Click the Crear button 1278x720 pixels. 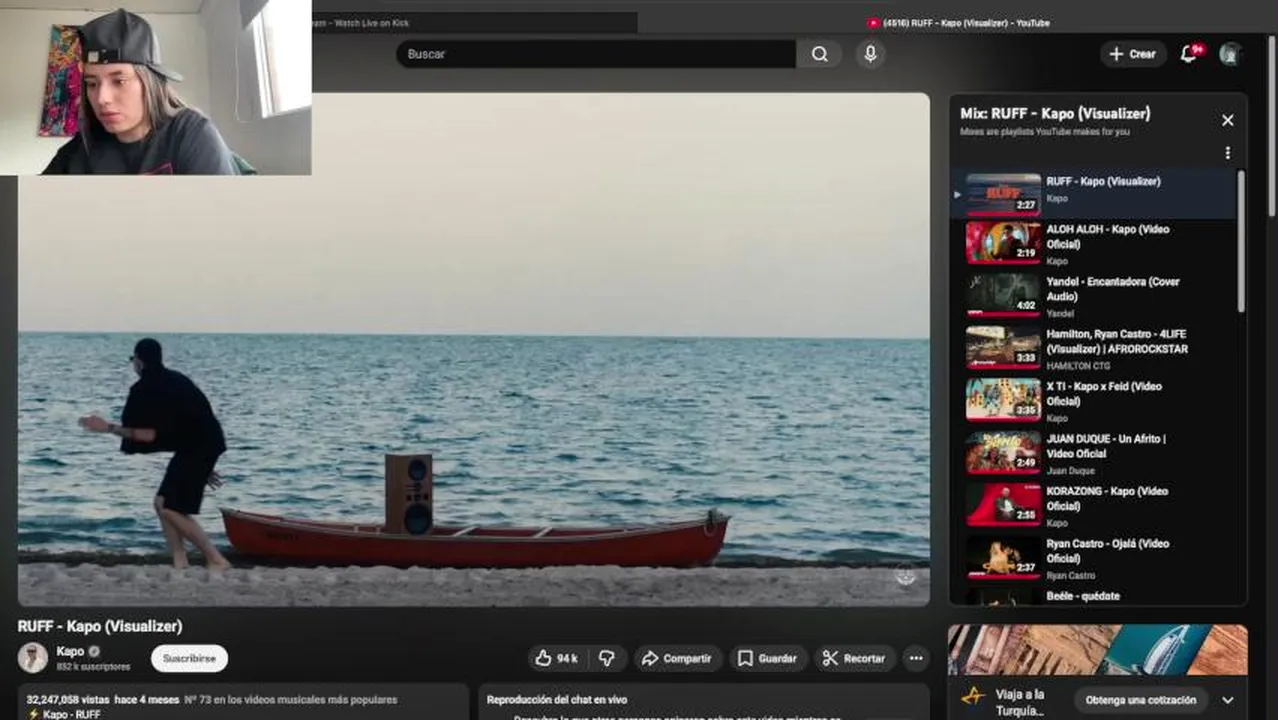1133,54
